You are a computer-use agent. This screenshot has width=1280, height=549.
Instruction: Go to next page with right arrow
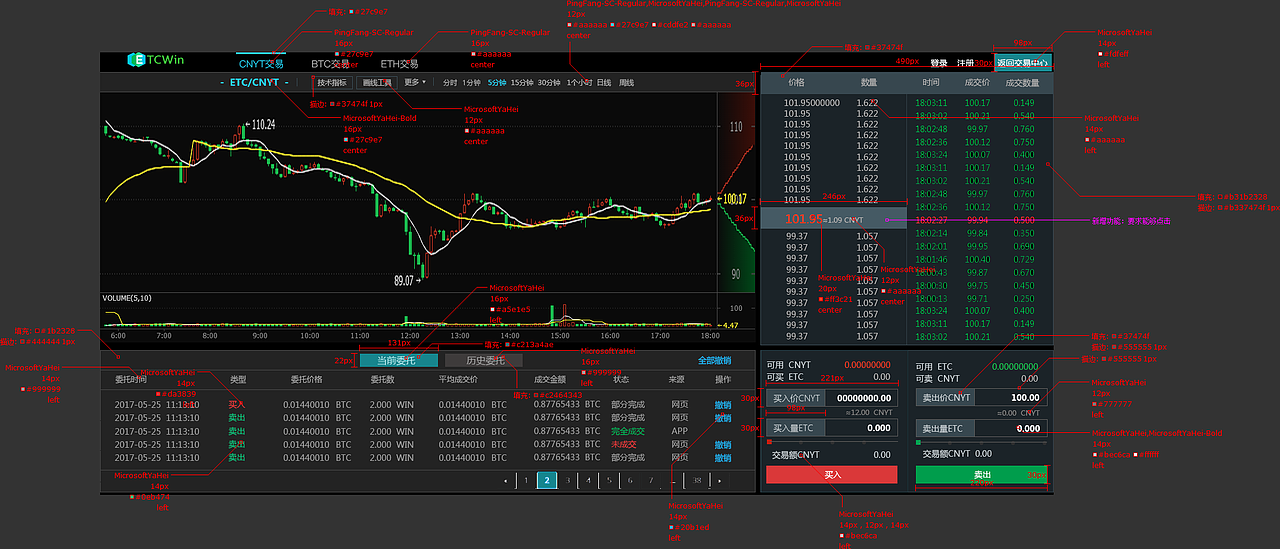720,481
